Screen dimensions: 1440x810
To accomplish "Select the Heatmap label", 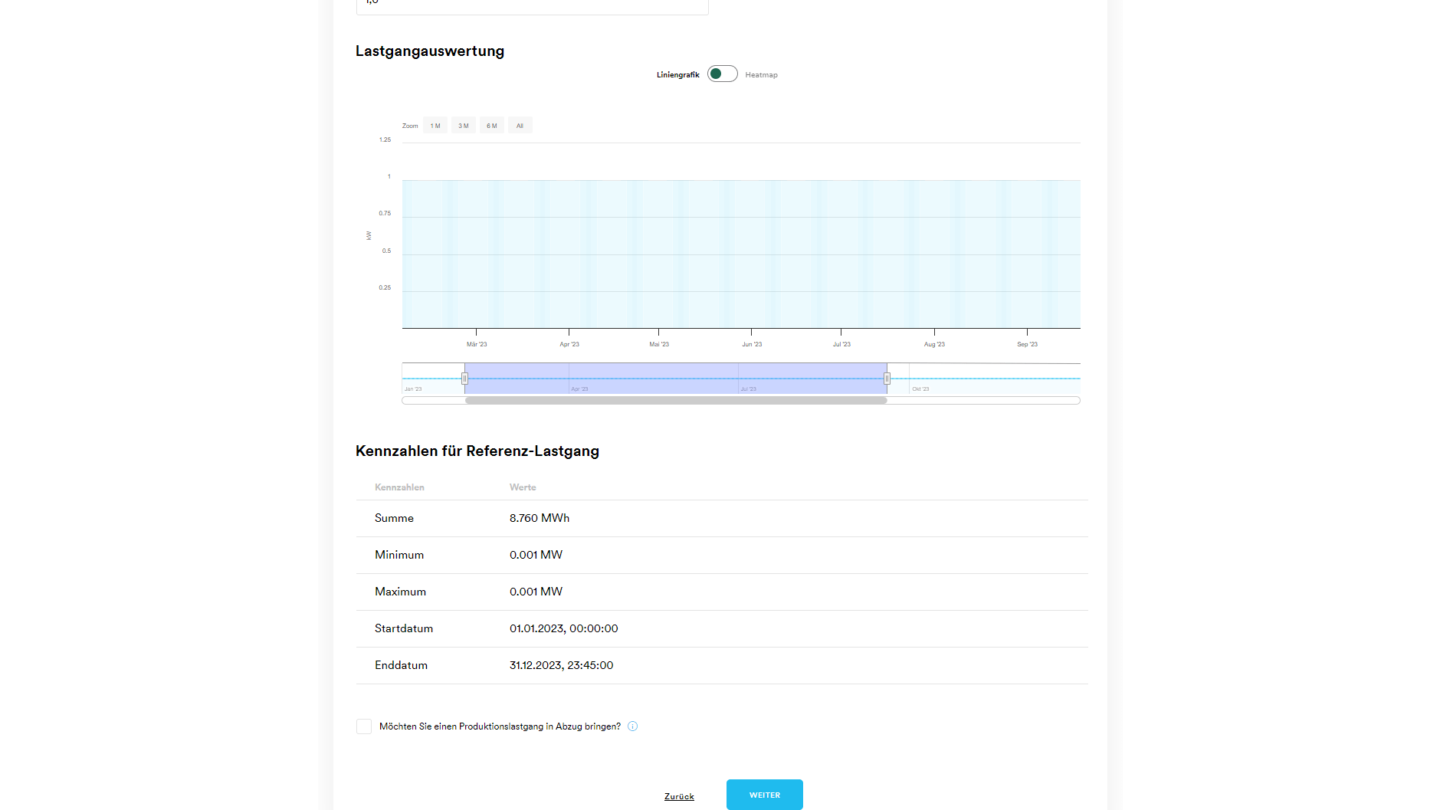I will 761,75.
